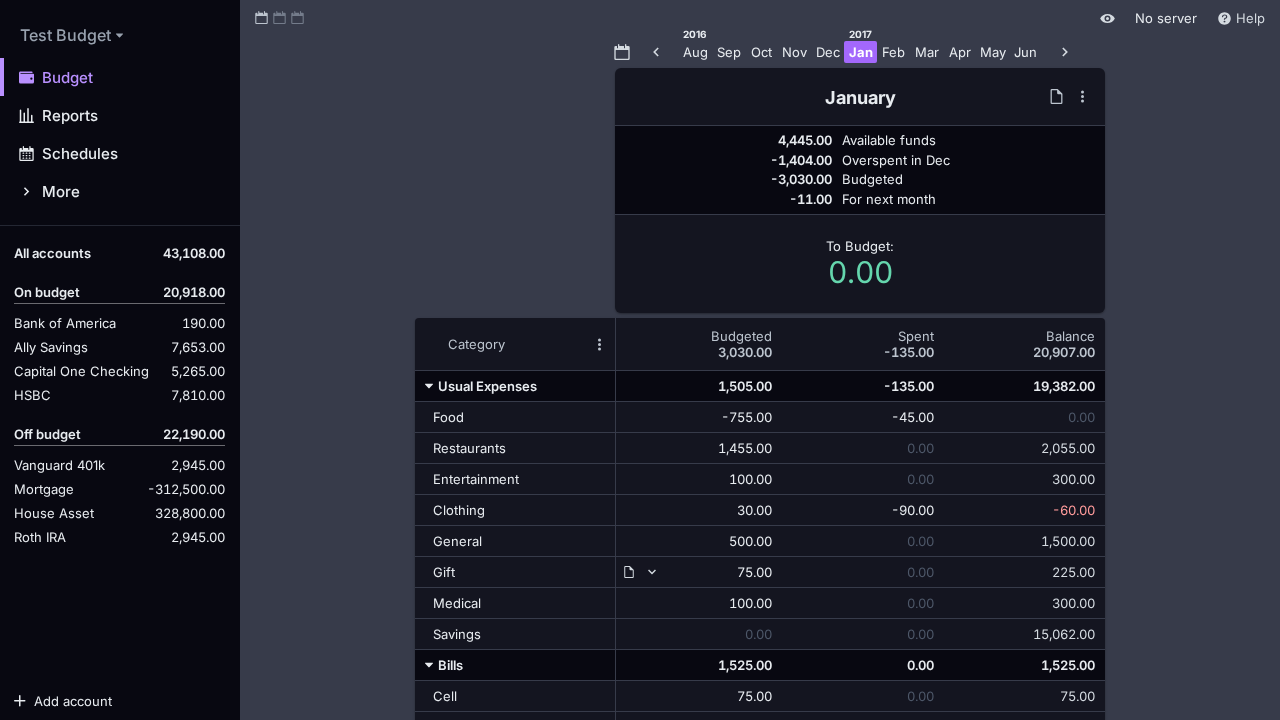
Task: Click Add account button
Action: (x=63, y=701)
